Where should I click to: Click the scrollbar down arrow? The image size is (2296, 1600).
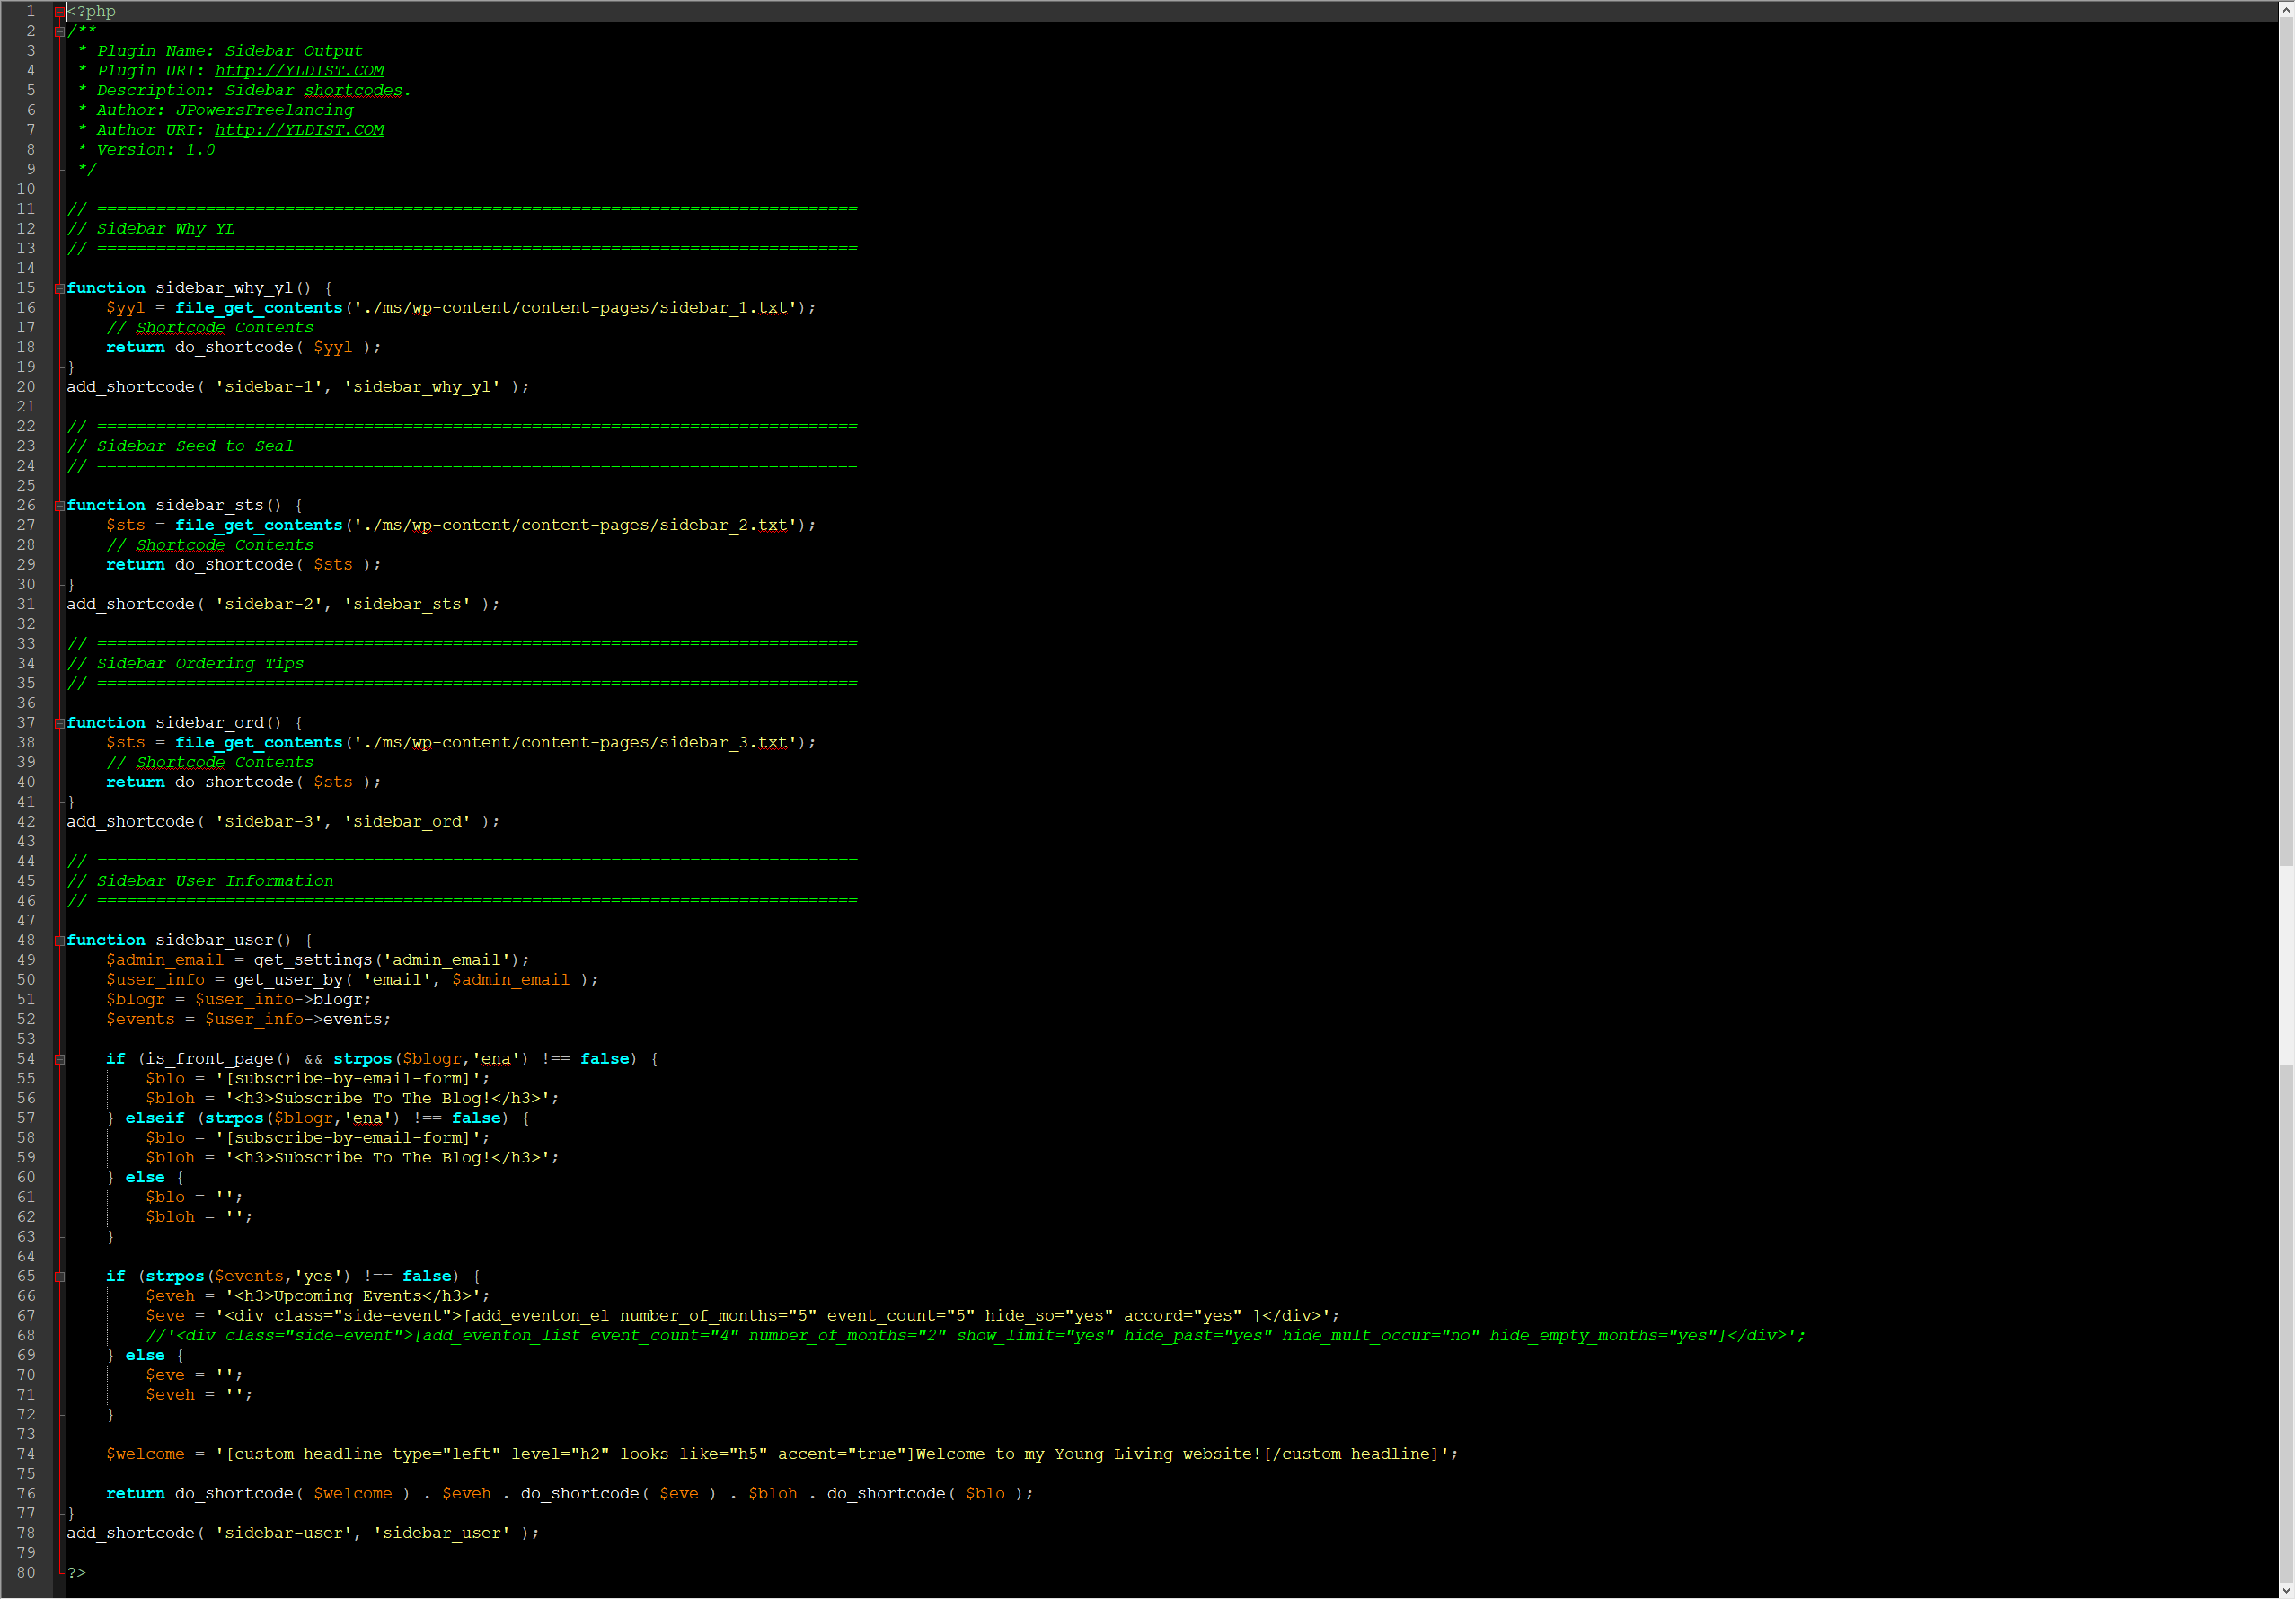2286,1590
